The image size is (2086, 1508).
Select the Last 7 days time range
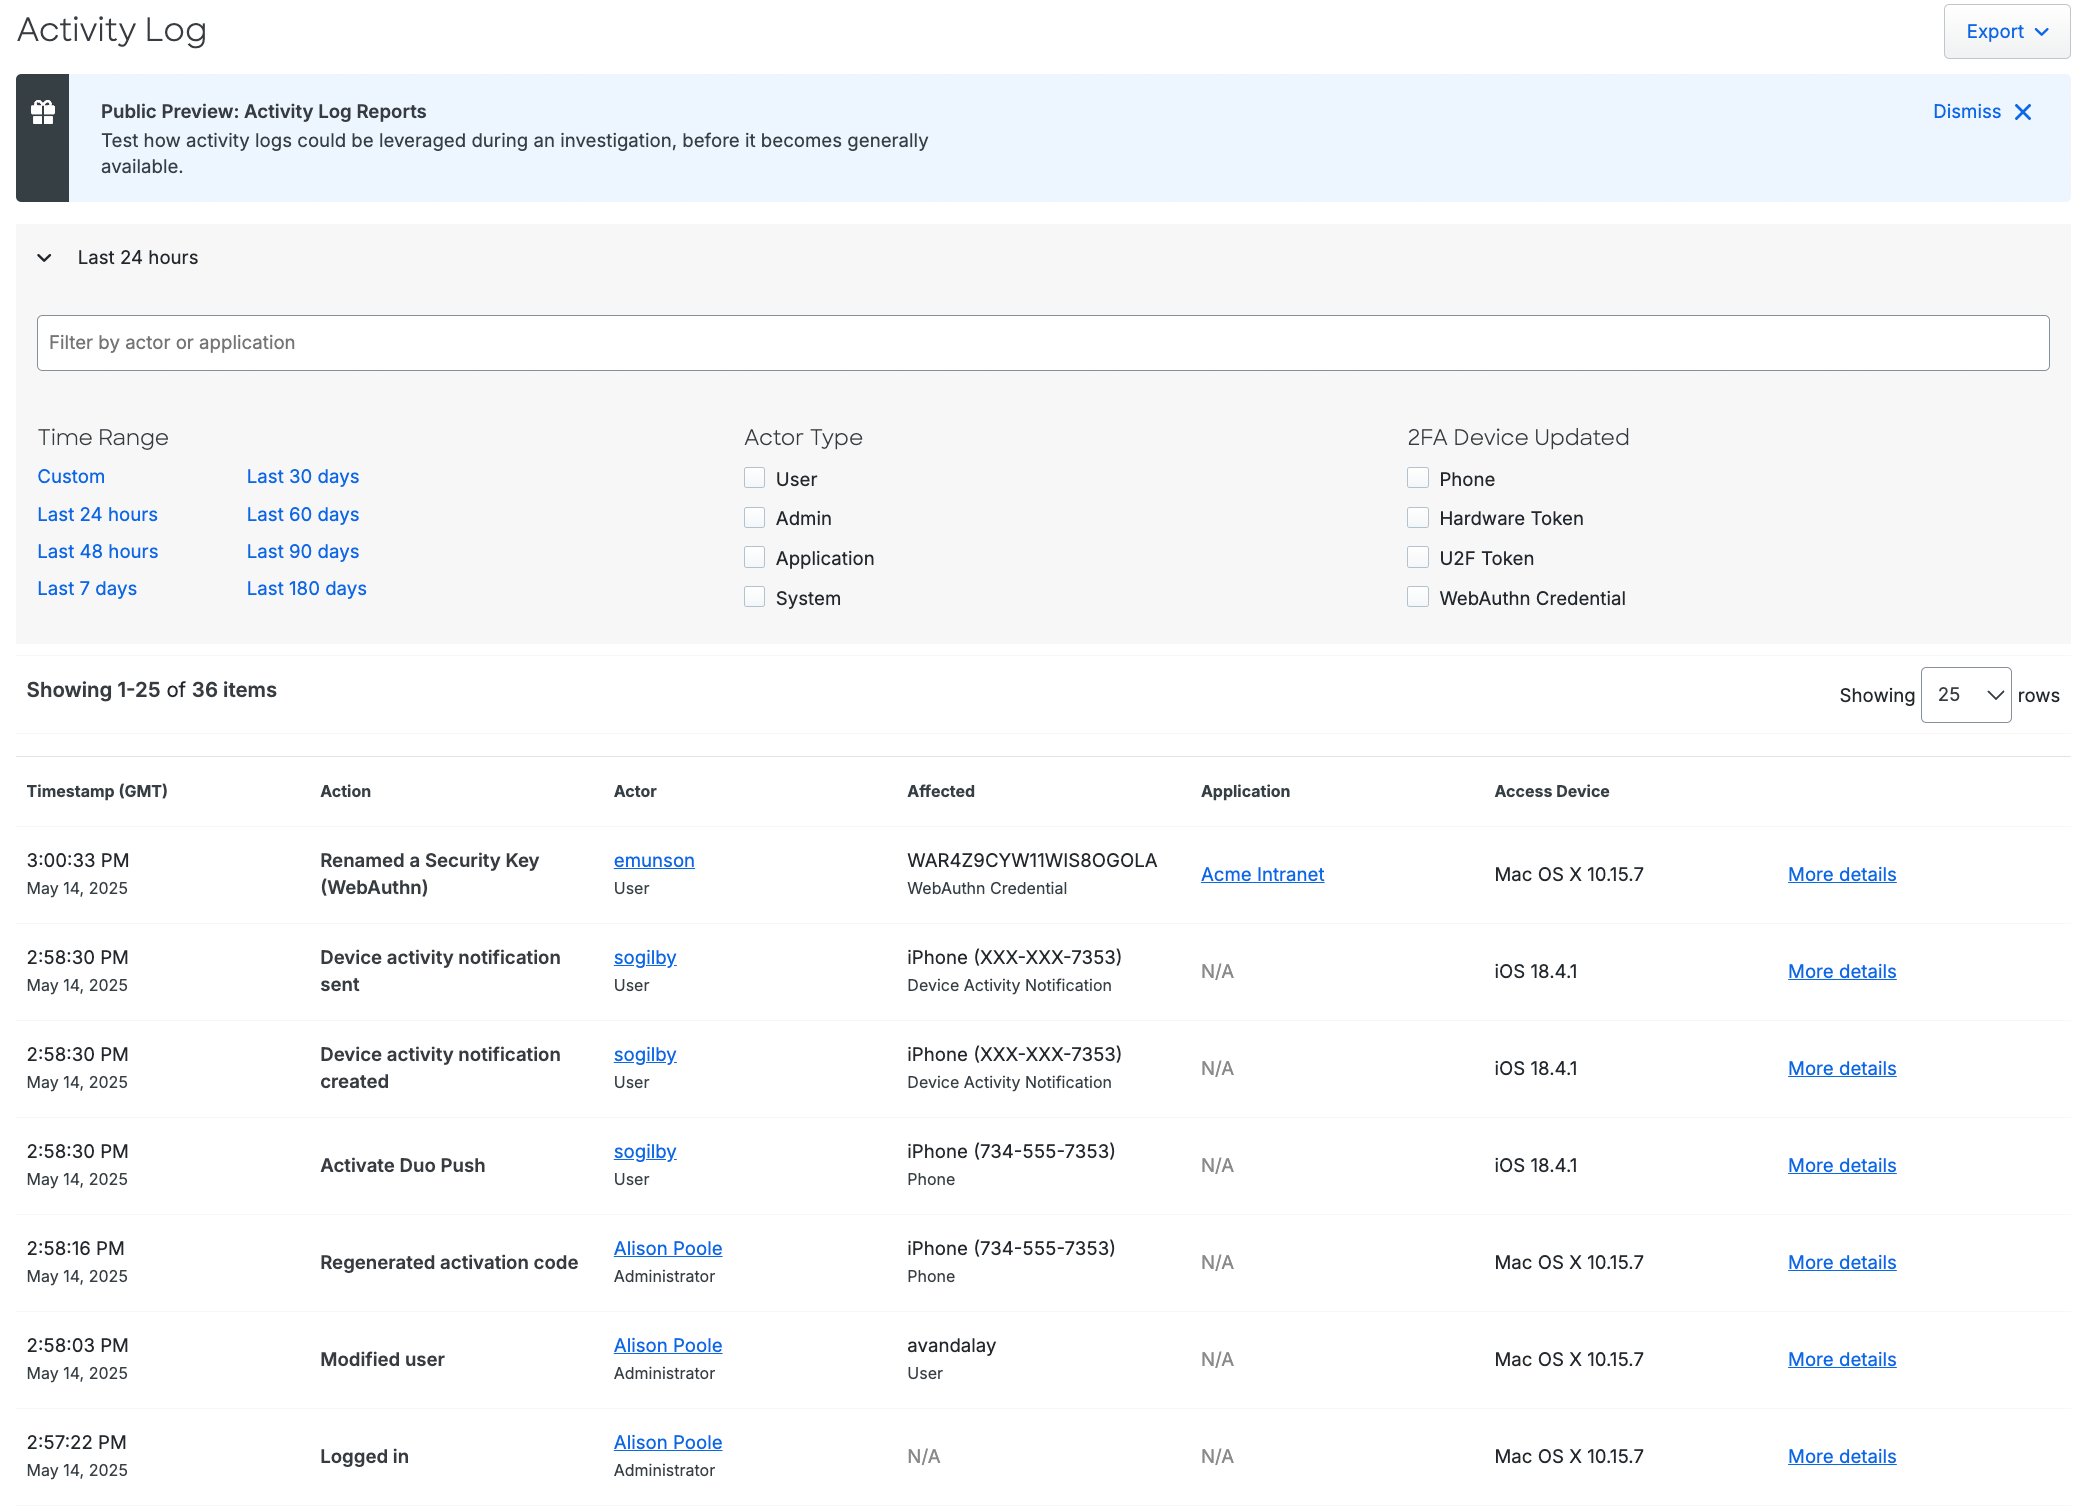[x=87, y=589]
